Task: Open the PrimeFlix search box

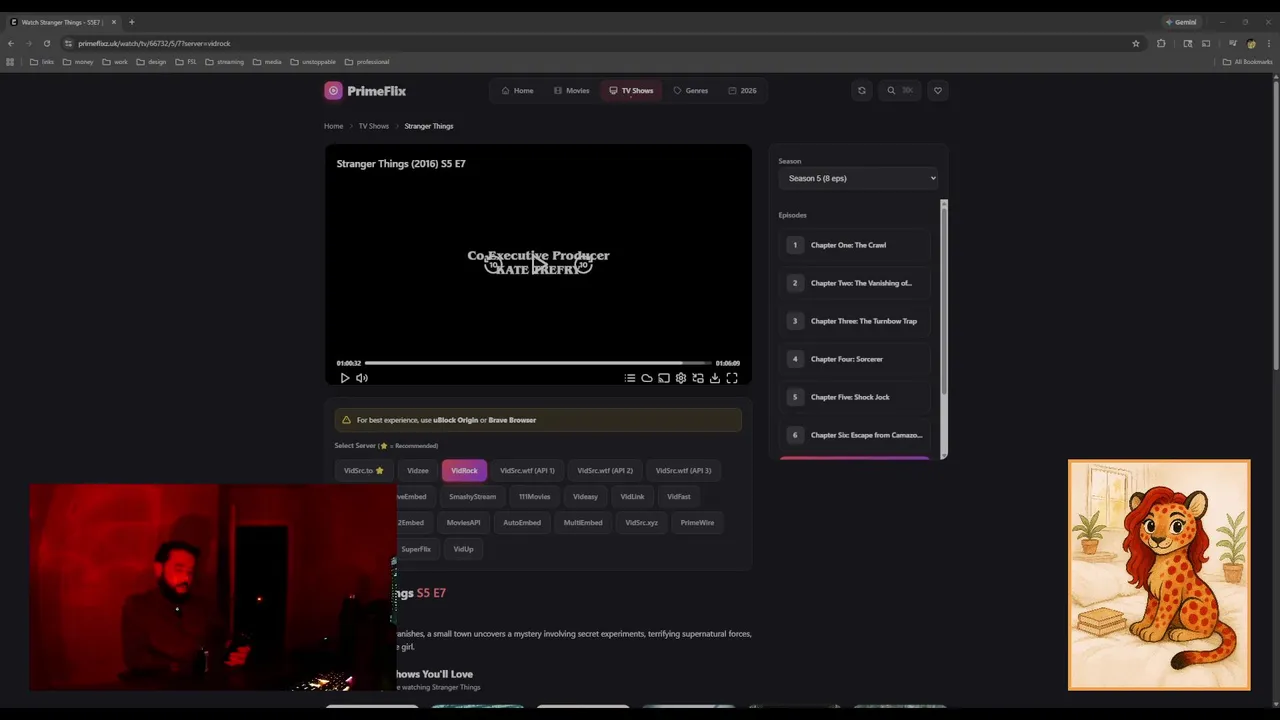Action: 900,90
